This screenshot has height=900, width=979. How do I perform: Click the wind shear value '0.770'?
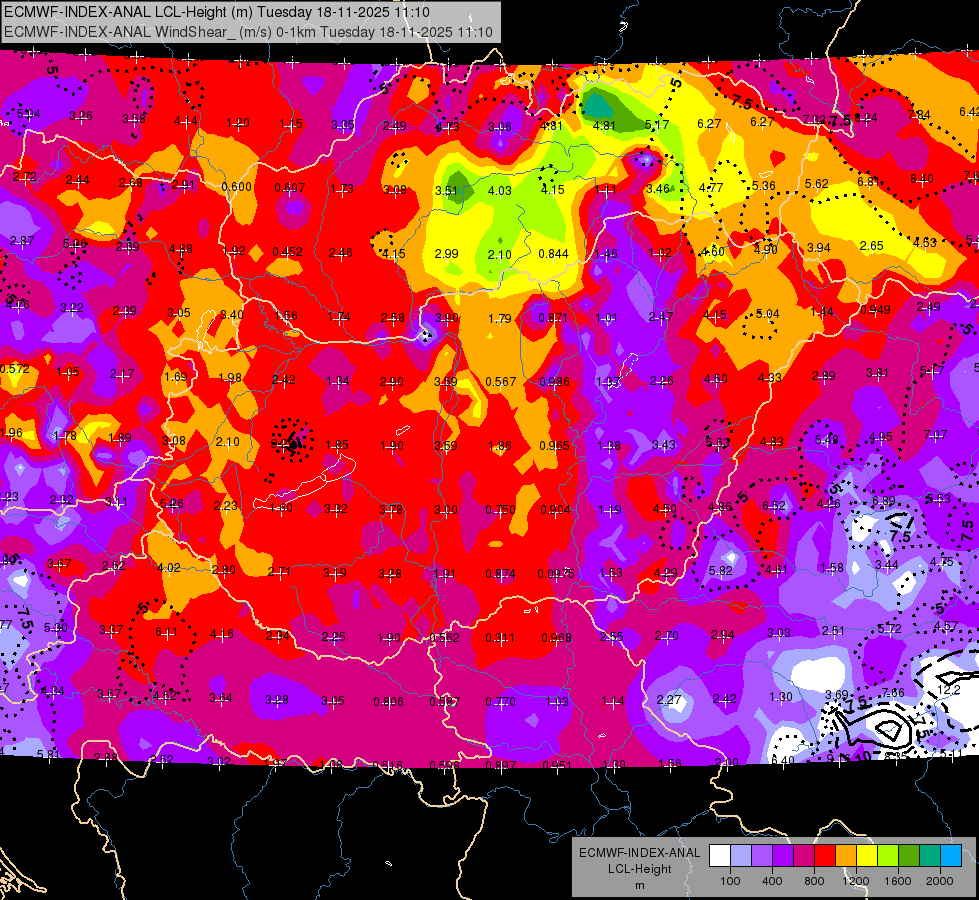[501, 702]
